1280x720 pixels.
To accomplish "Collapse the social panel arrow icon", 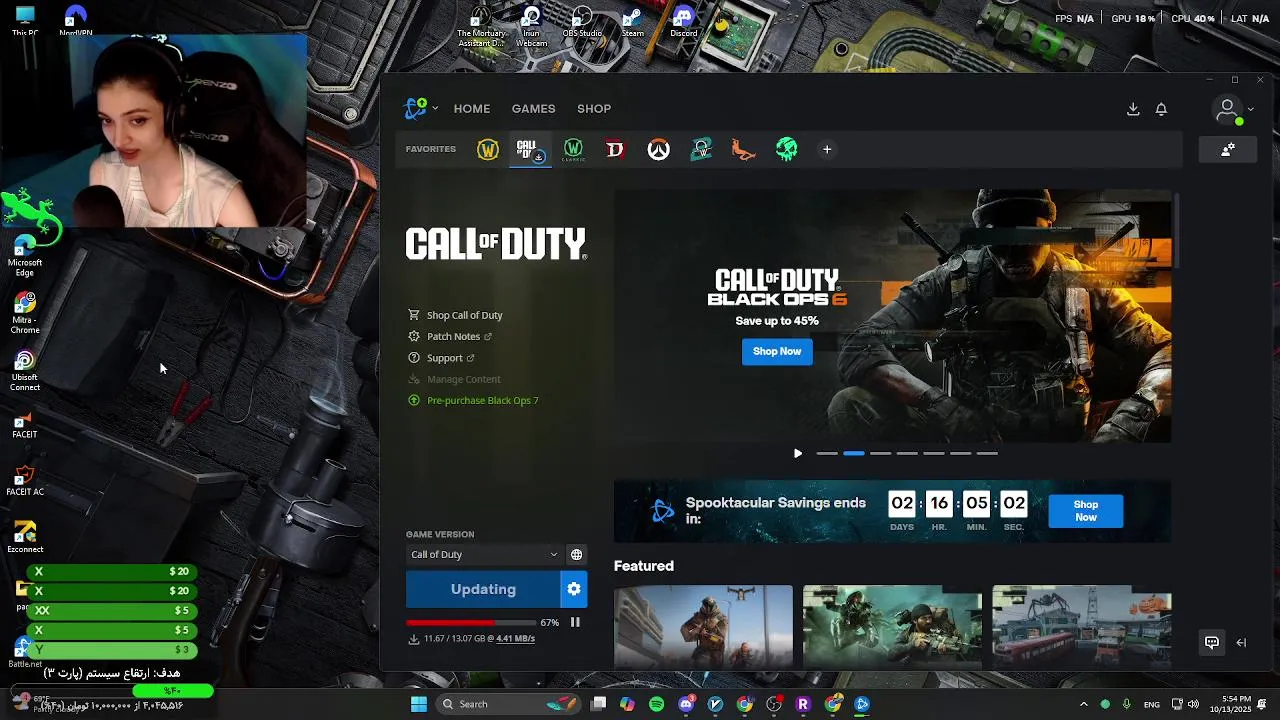I will tap(1241, 642).
